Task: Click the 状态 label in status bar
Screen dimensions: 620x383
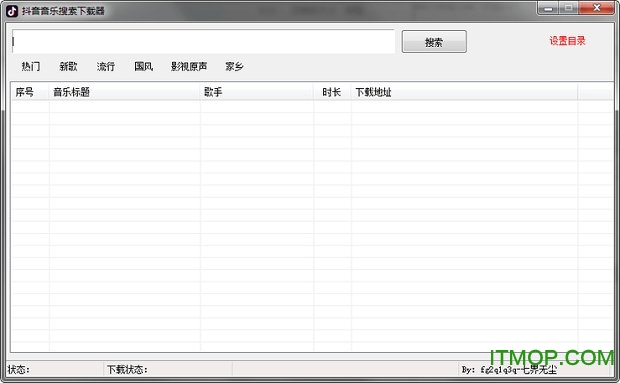Action: pos(19,370)
